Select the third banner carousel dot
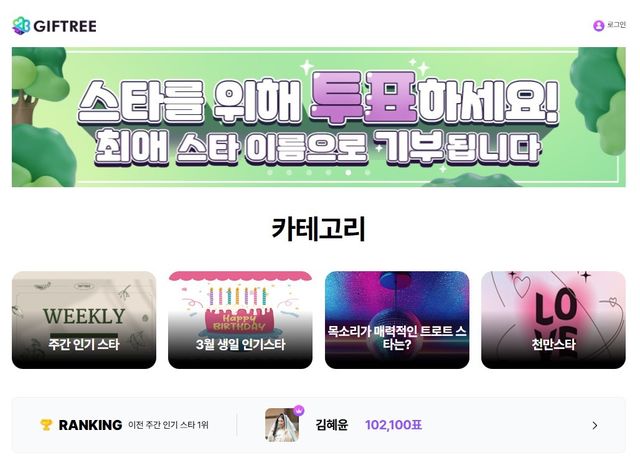 pos(309,173)
